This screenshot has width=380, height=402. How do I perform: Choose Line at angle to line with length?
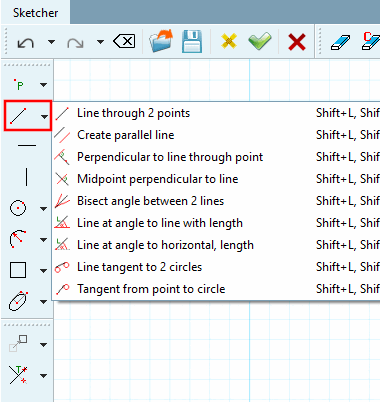click(216, 223)
